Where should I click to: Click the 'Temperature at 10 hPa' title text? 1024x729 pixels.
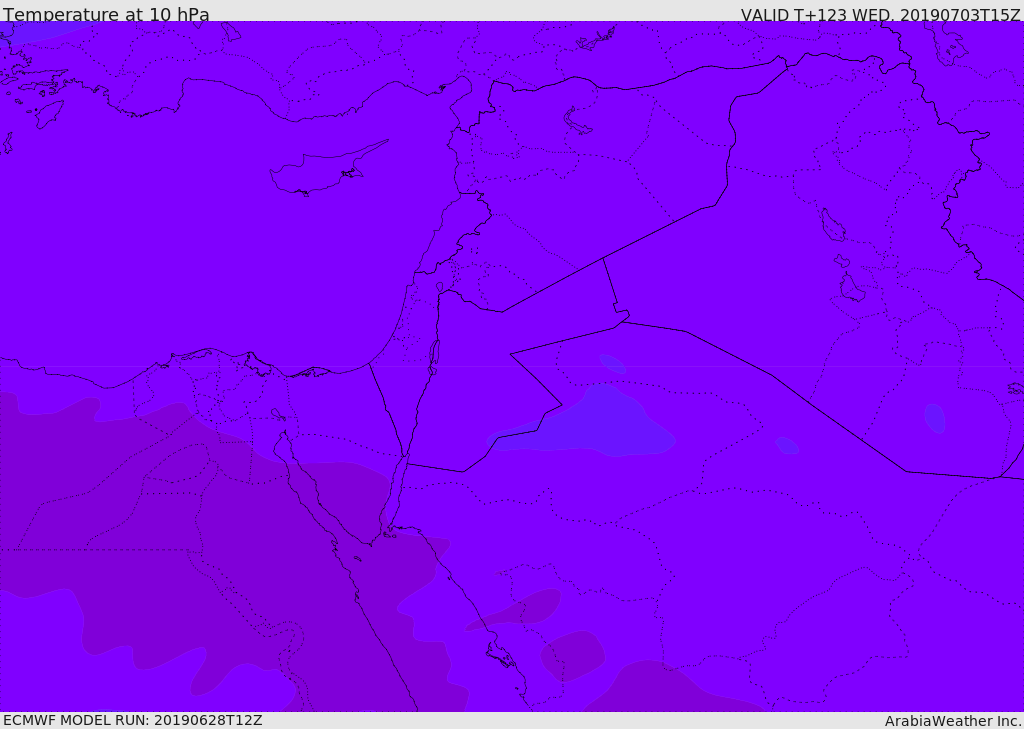point(106,14)
